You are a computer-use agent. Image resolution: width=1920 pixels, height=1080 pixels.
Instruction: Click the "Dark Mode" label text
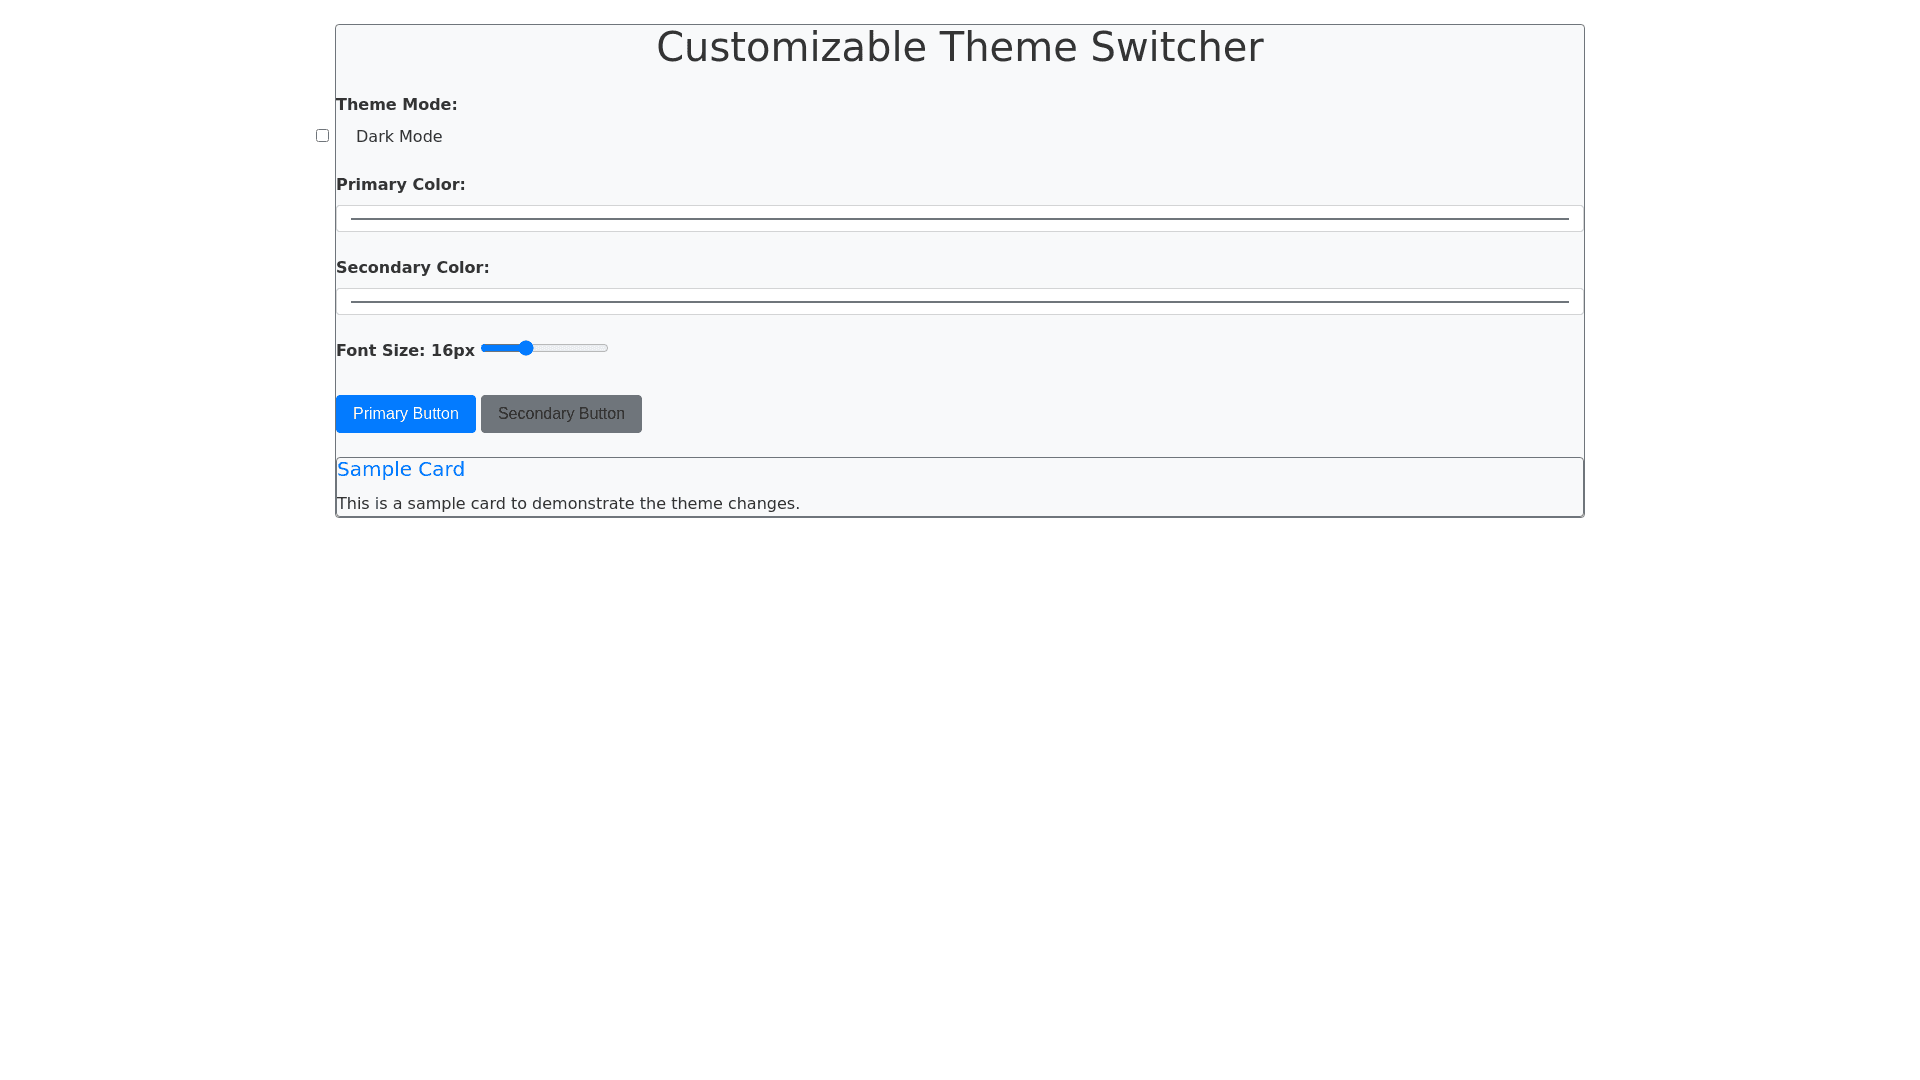point(398,137)
